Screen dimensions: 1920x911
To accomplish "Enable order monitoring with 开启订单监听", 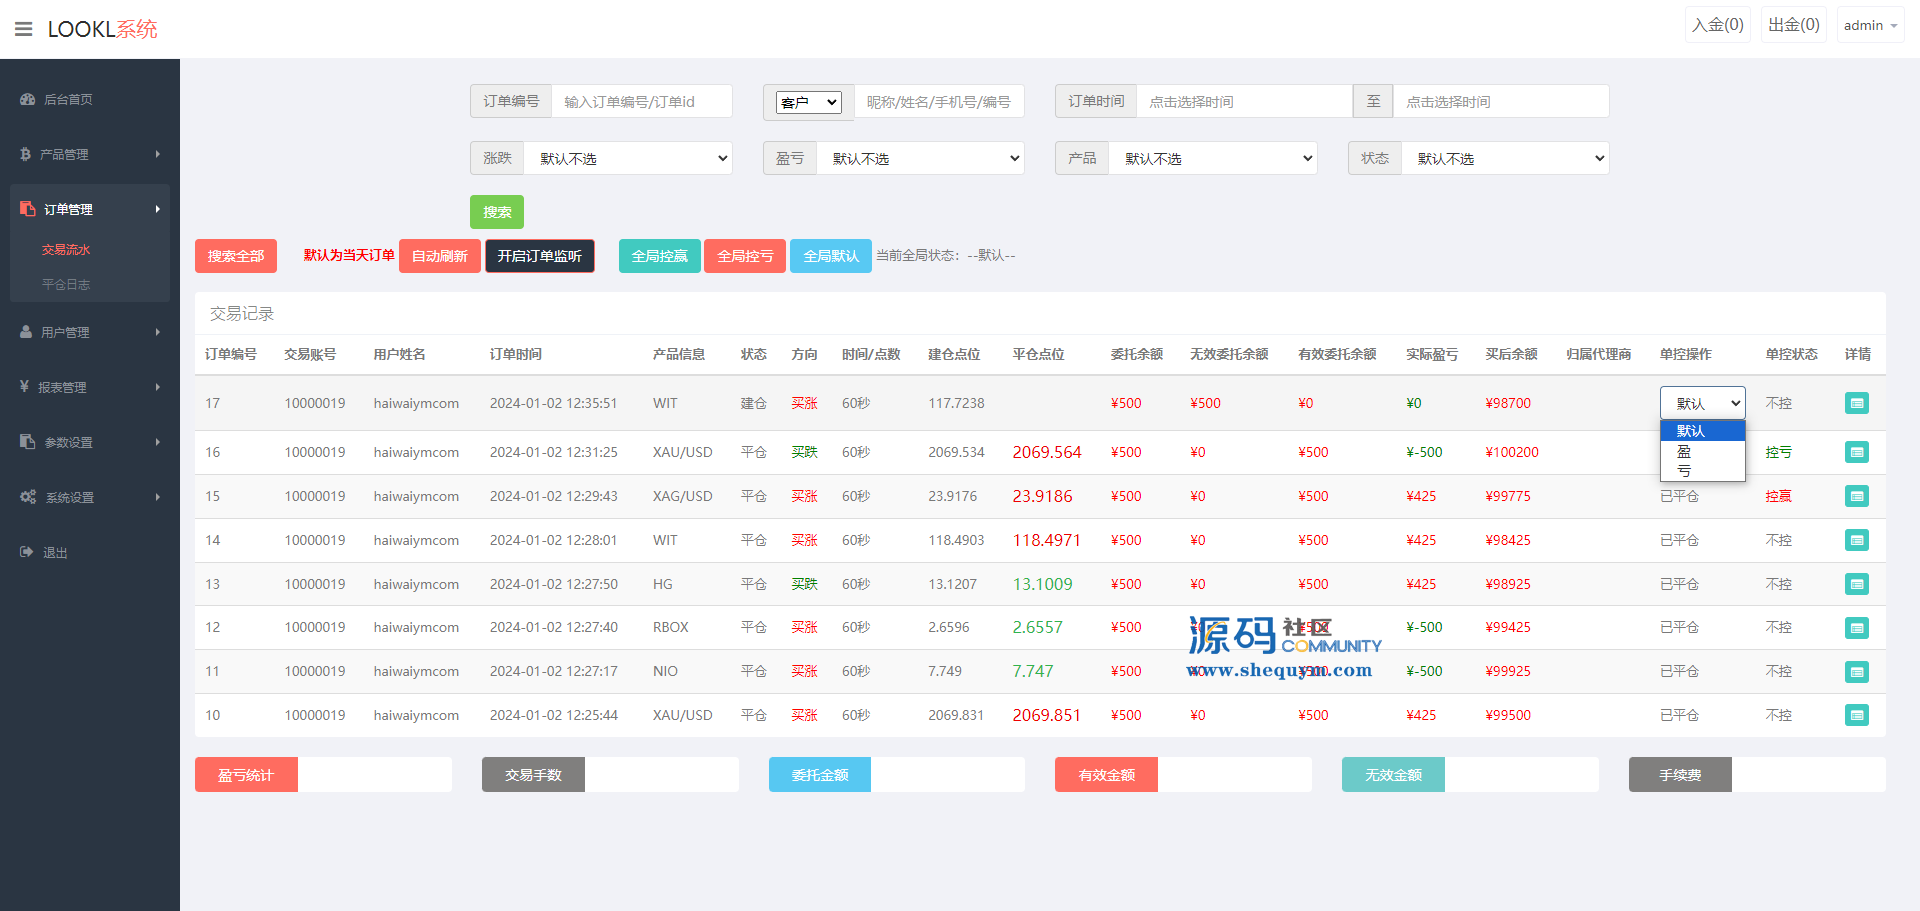I will pyautogui.click(x=539, y=256).
